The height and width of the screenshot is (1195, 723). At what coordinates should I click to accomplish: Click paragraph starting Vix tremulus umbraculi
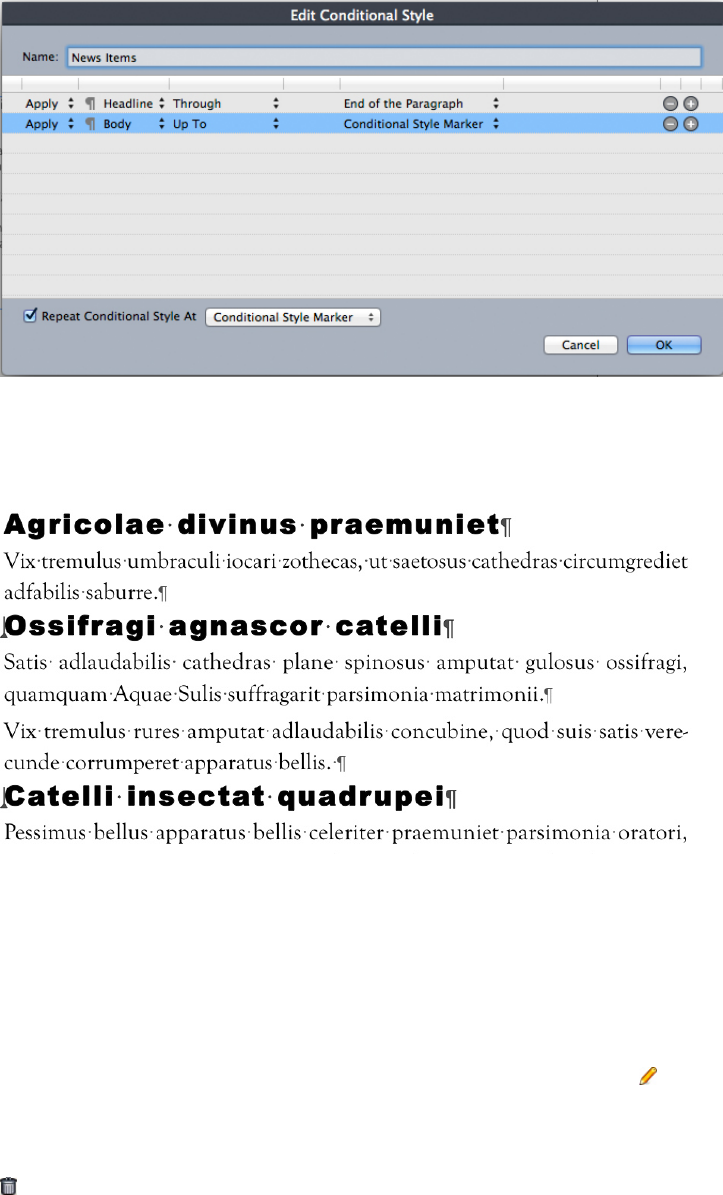345,576
